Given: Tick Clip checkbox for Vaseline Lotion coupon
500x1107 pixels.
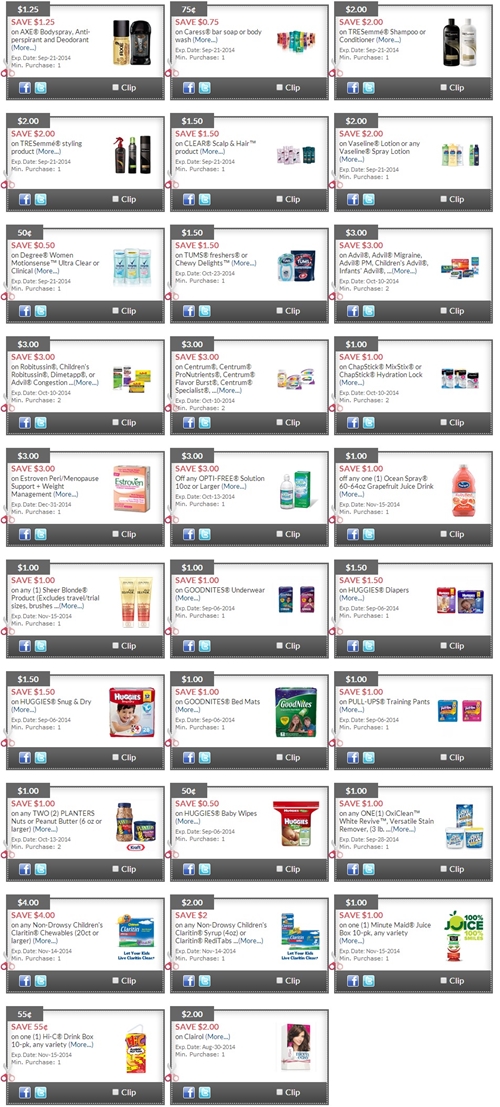Looking at the screenshot, I should [444, 199].
